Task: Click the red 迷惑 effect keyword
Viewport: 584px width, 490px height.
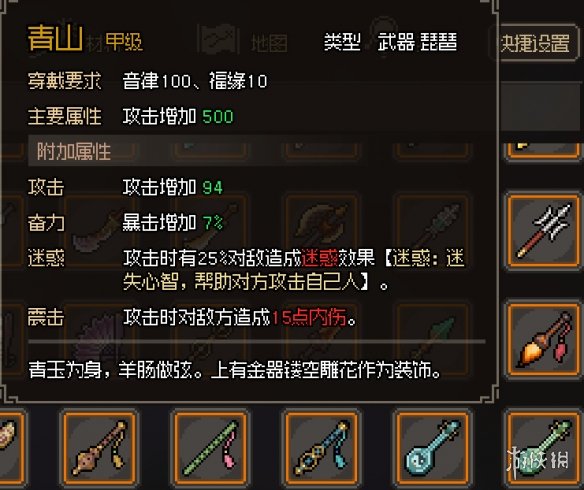Action: pyautogui.click(x=320, y=258)
